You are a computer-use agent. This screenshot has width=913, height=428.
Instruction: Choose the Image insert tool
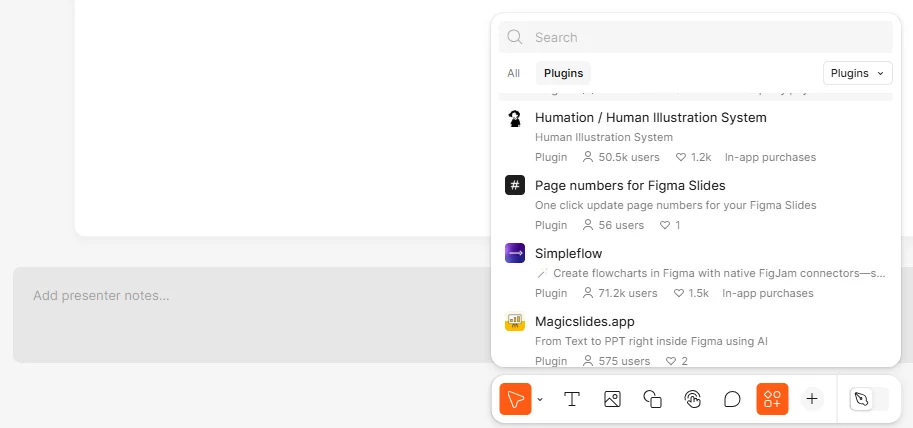pos(612,399)
